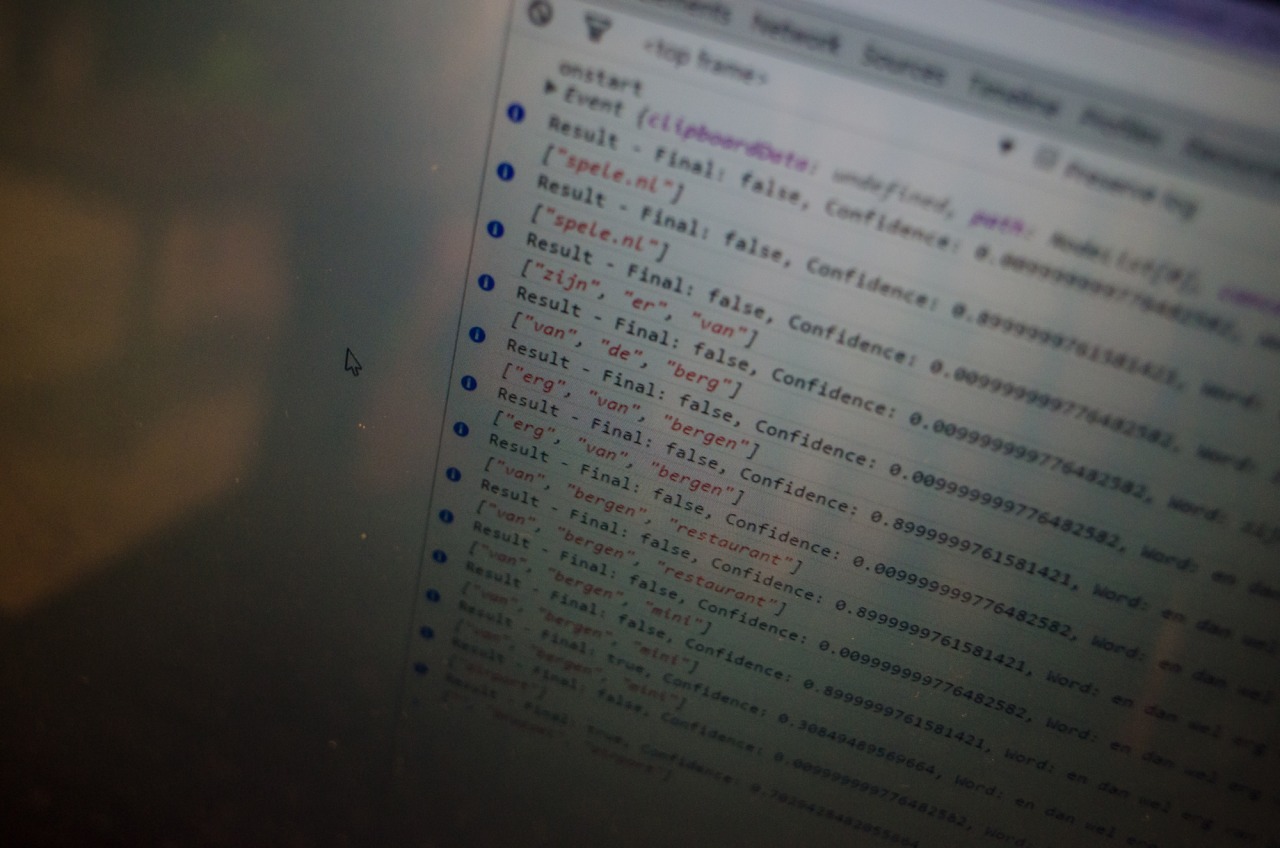Image resolution: width=1280 pixels, height=848 pixels.
Task: Expand the Event object disclosure triangle
Action: [x=550, y=88]
